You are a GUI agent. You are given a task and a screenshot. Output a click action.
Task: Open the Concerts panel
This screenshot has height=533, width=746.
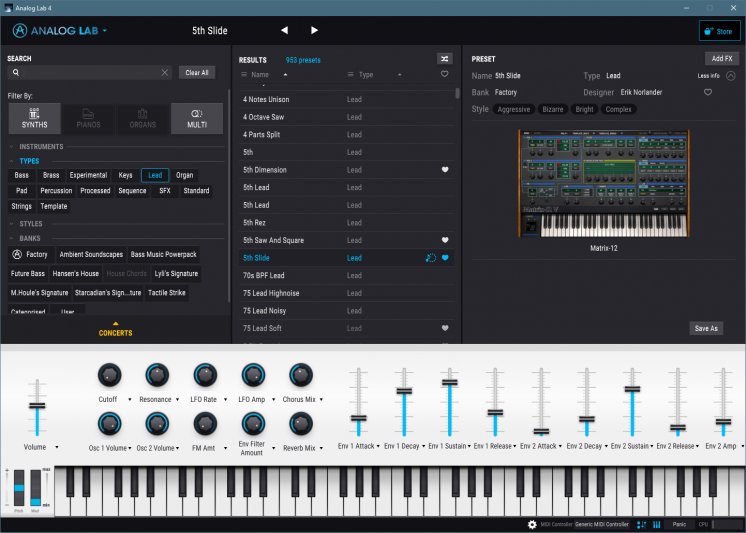116,329
